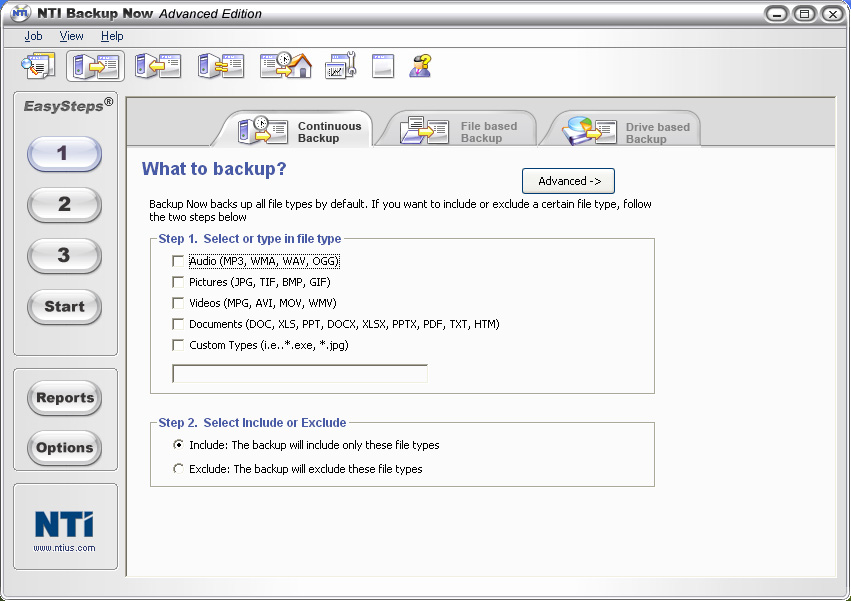Enable the Documents file type checkbox
This screenshot has height=601, width=851.
[178, 324]
